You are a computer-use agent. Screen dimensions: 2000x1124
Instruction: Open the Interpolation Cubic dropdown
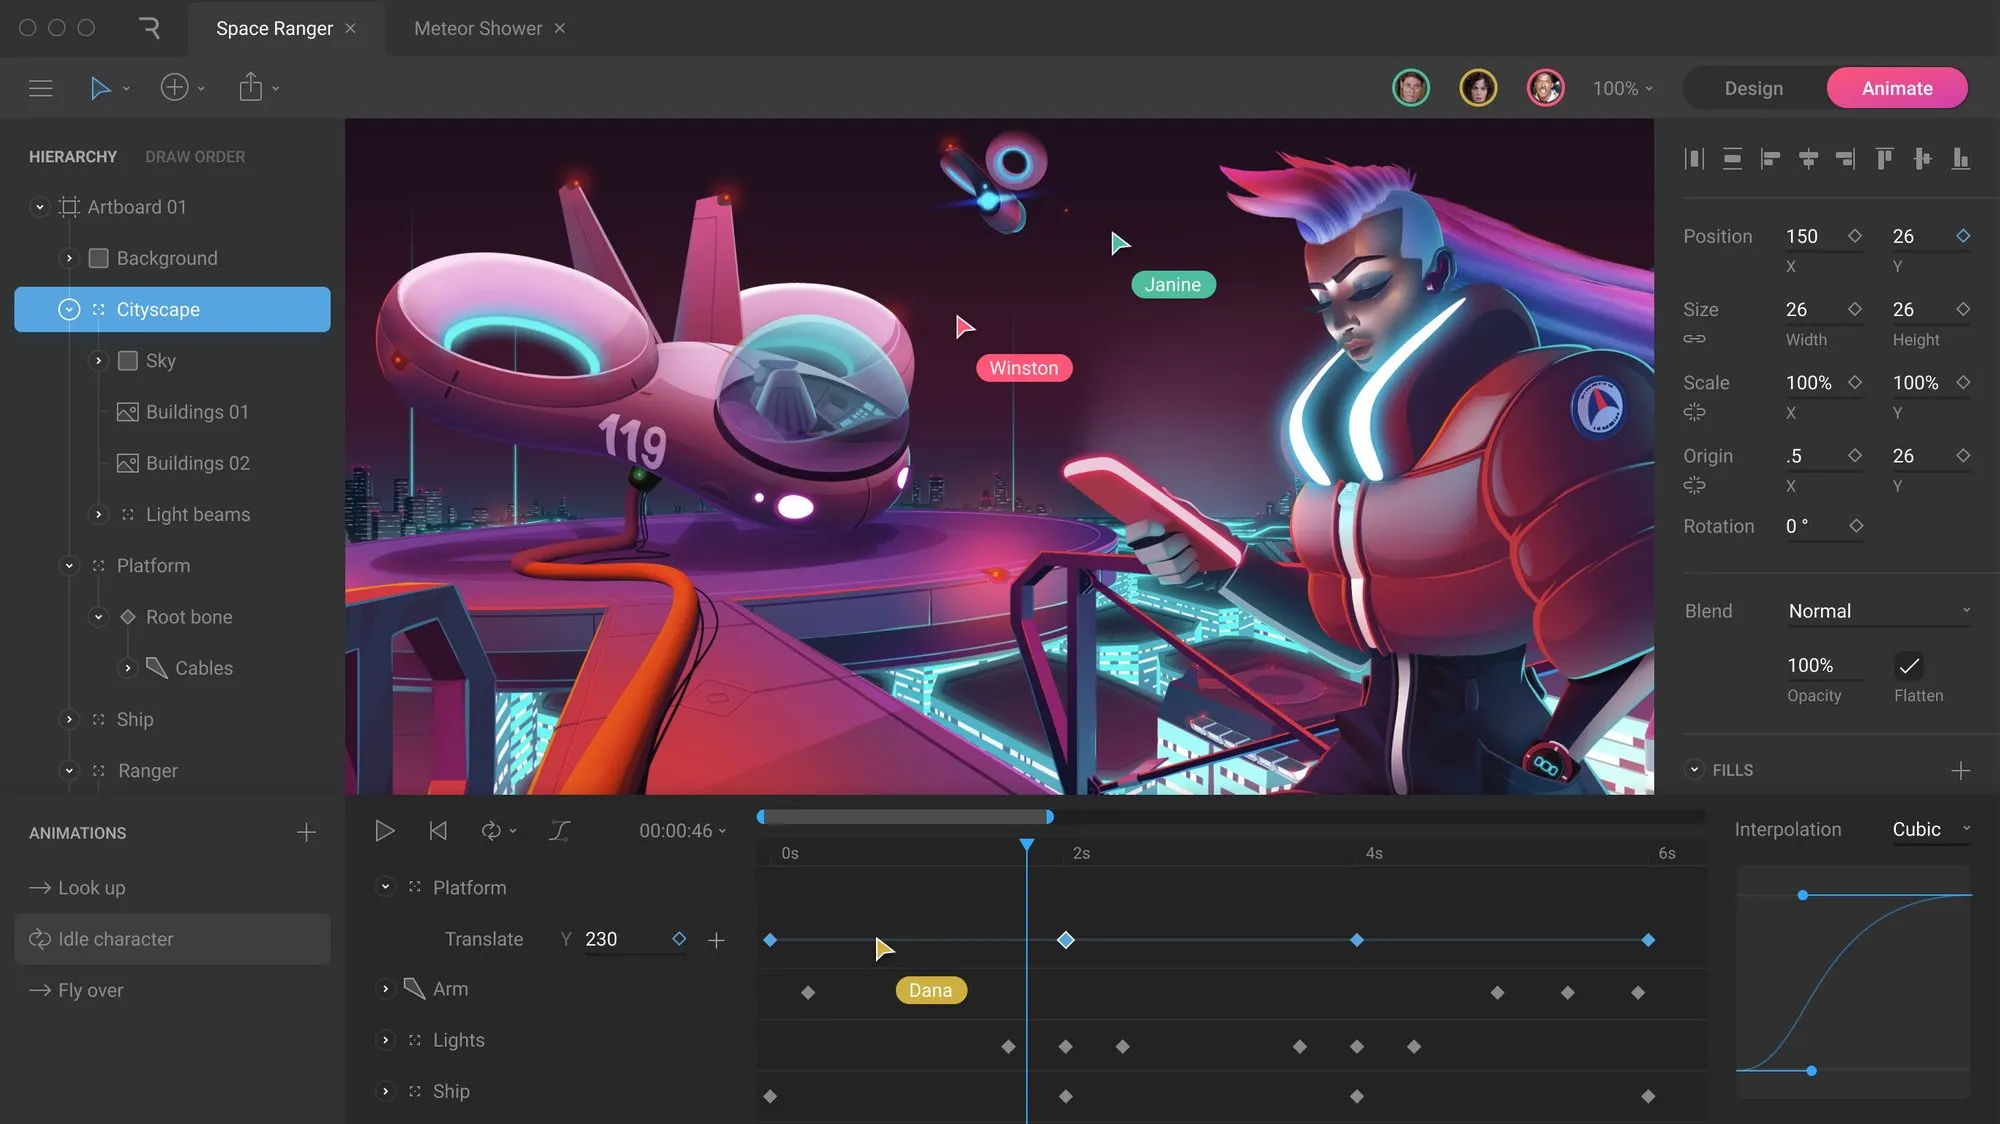point(1930,829)
